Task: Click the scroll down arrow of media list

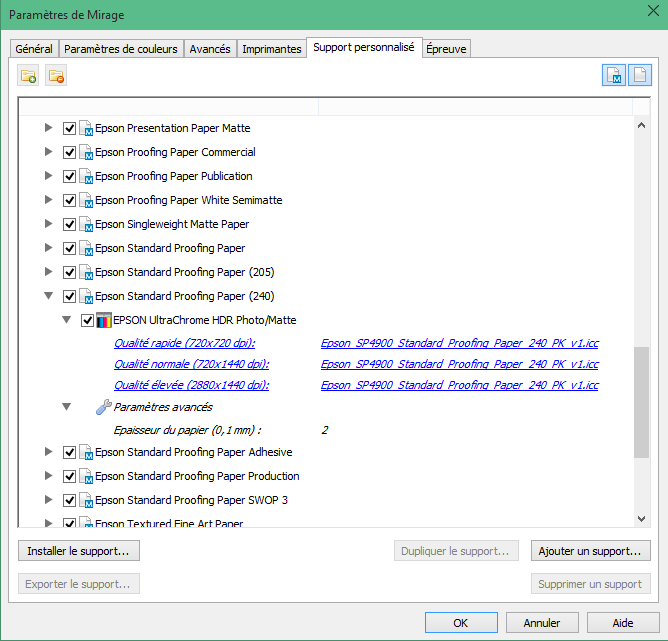Action: click(x=641, y=519)
